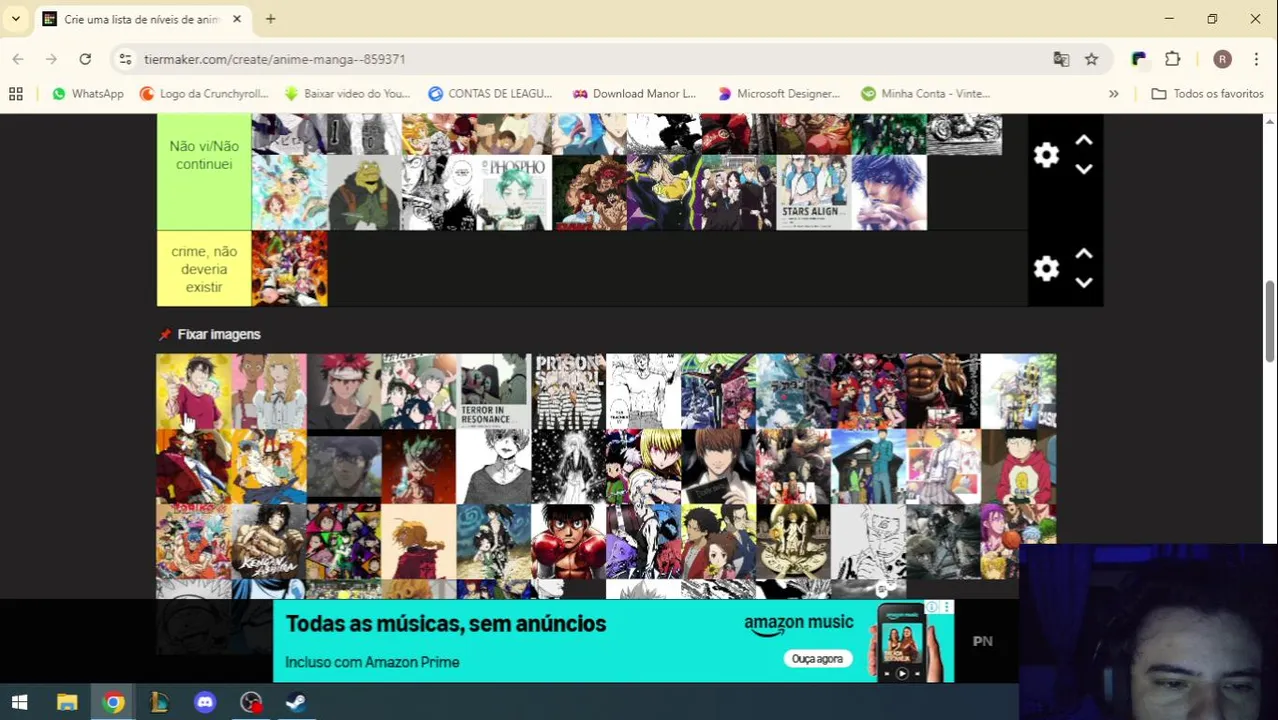Open 'Minha Conta - Vinte...' bookmark
The image size is (1278, 720).
926,93
